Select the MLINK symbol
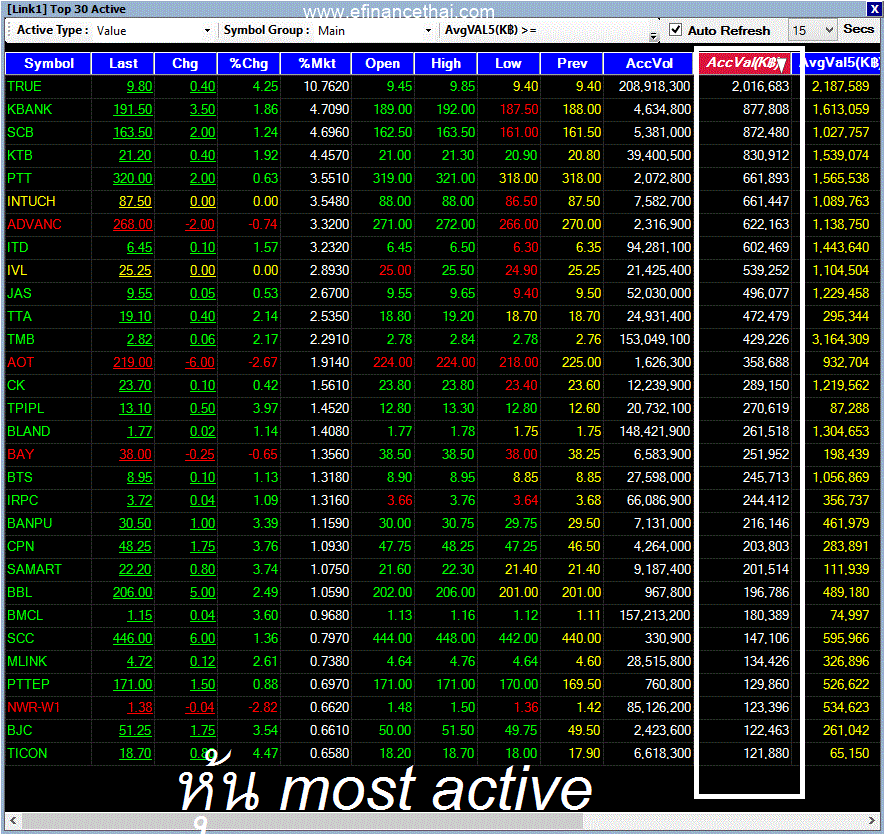Screen dimensions: 885x835 [x=27, y=661]
